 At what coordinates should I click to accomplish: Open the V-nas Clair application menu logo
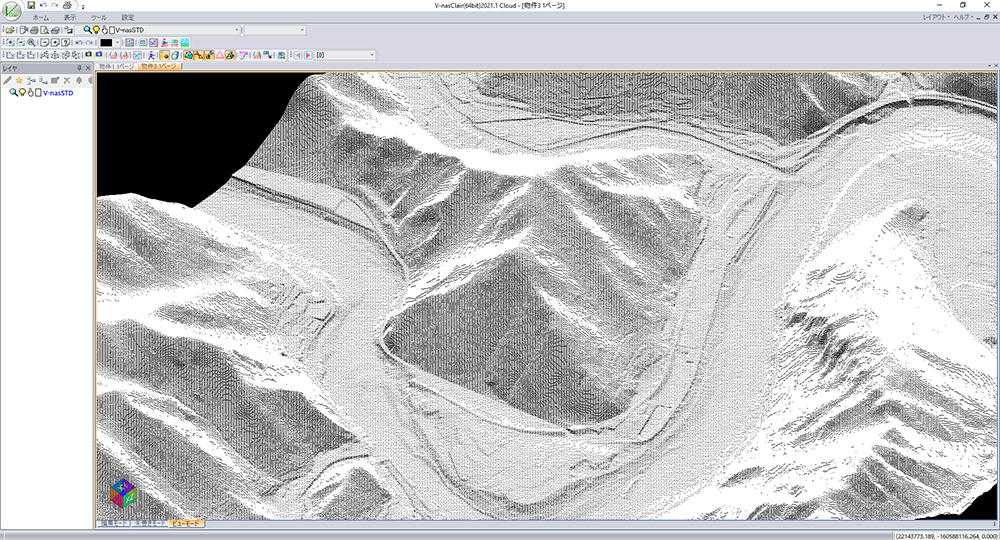point(11,11)
